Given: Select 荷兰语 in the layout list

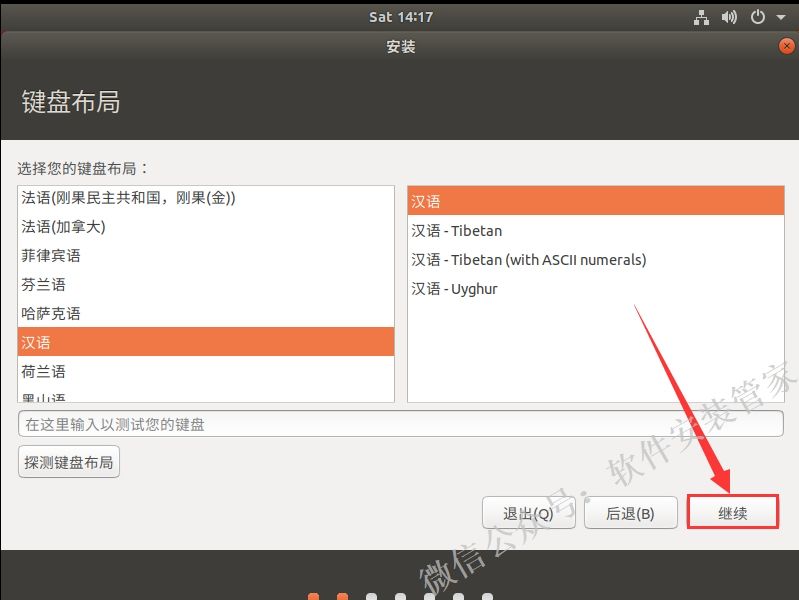Looking at the screenshot, I should (206, 371).
